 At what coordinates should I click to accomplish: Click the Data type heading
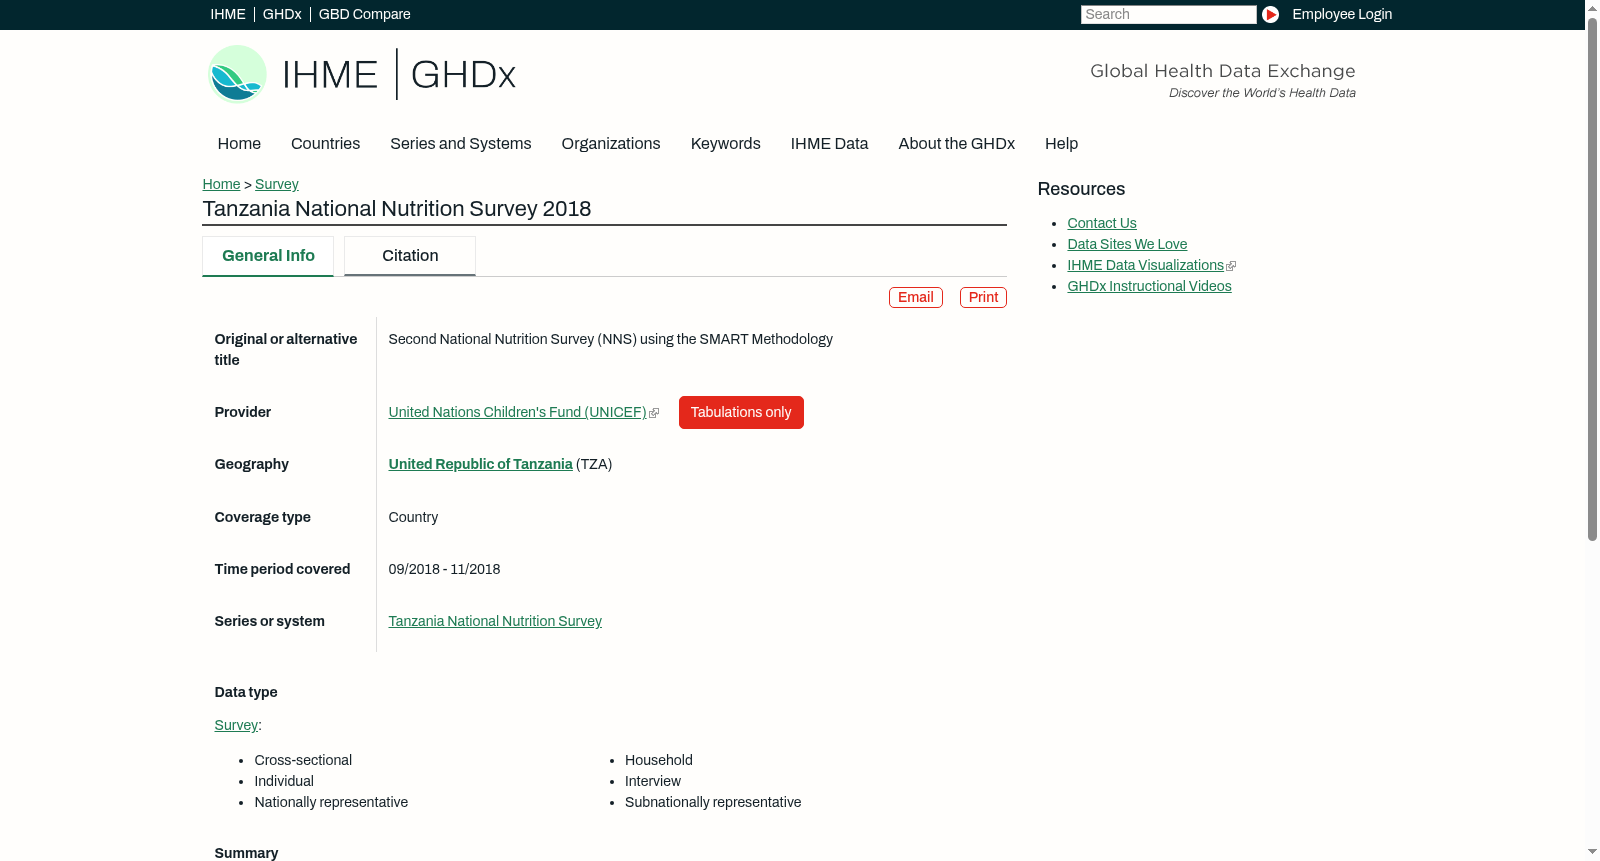tap(246, 692)
